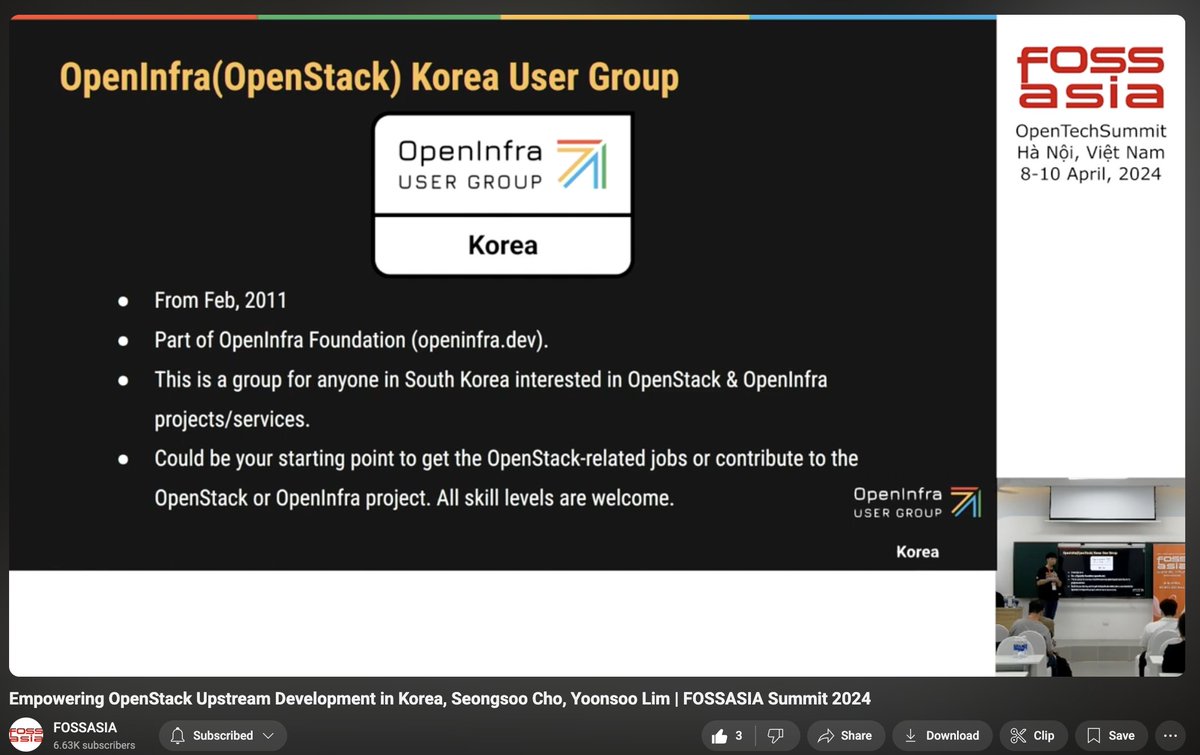The image size is (1200, 755).
Task: Dislike the video with thumbs-down button
Action: (x=777, y=736)
